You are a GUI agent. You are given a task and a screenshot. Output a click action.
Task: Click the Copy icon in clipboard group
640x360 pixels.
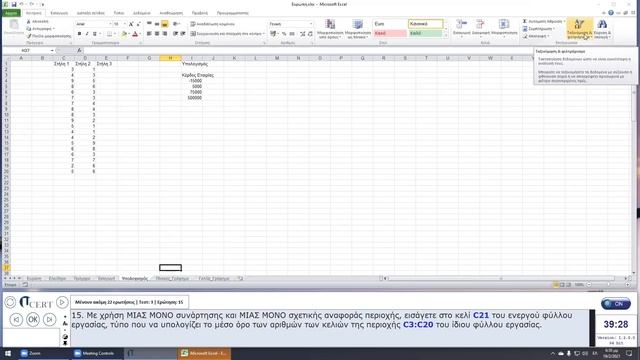(x=29, y=29)
